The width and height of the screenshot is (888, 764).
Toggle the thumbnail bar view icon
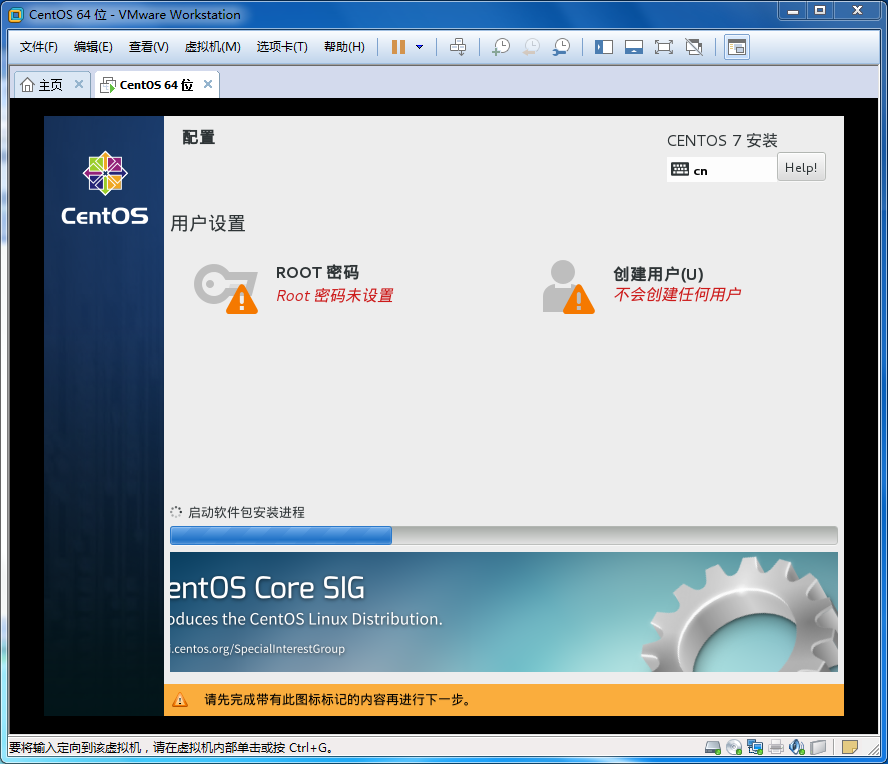pyautogui.click(x=633, y=47)
